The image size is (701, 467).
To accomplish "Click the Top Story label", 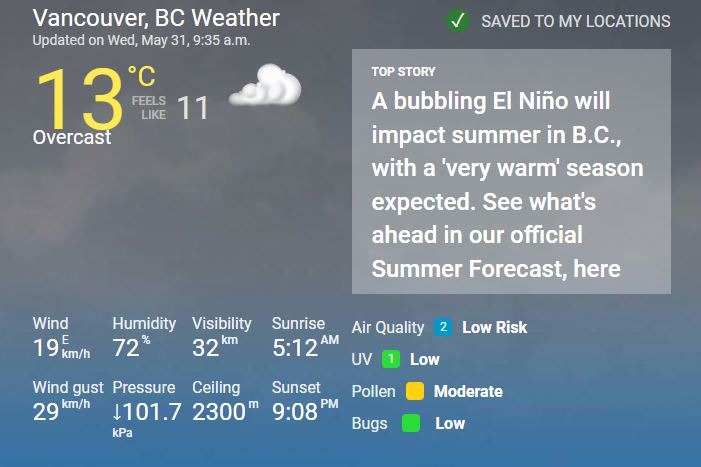I will (x=403, y=71).
